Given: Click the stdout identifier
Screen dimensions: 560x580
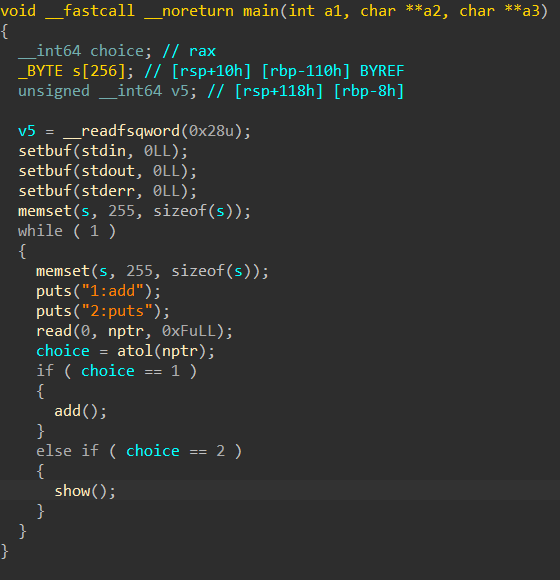Looking at the screenshot, I should (108, 171).
